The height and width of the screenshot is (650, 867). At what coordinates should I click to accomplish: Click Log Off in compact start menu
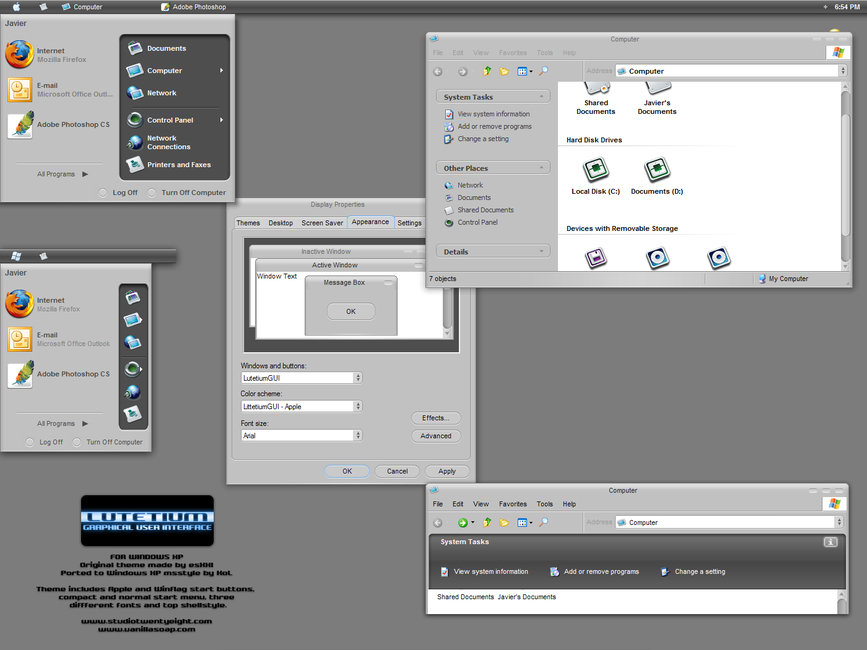click(44, 442)
